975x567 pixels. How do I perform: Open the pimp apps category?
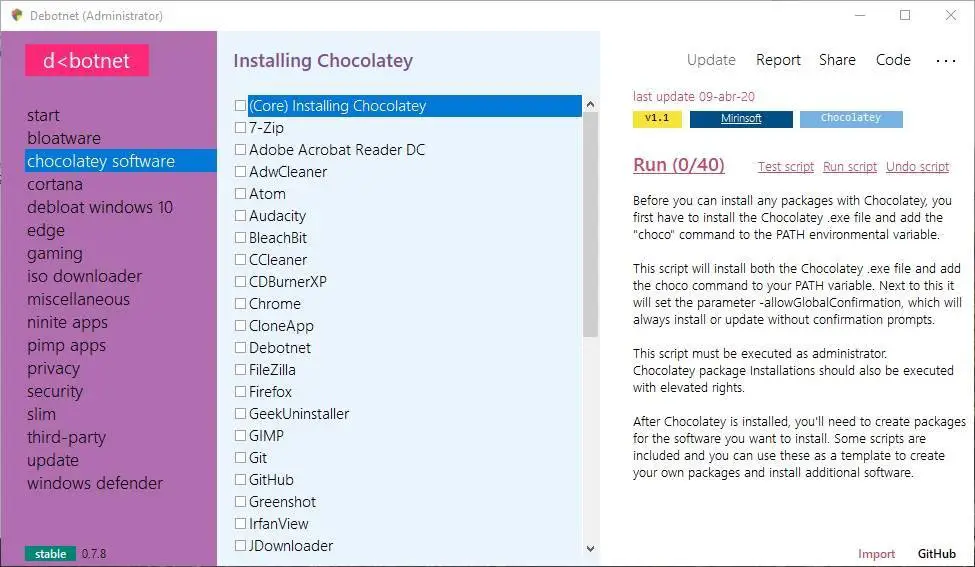click(67, 346)
